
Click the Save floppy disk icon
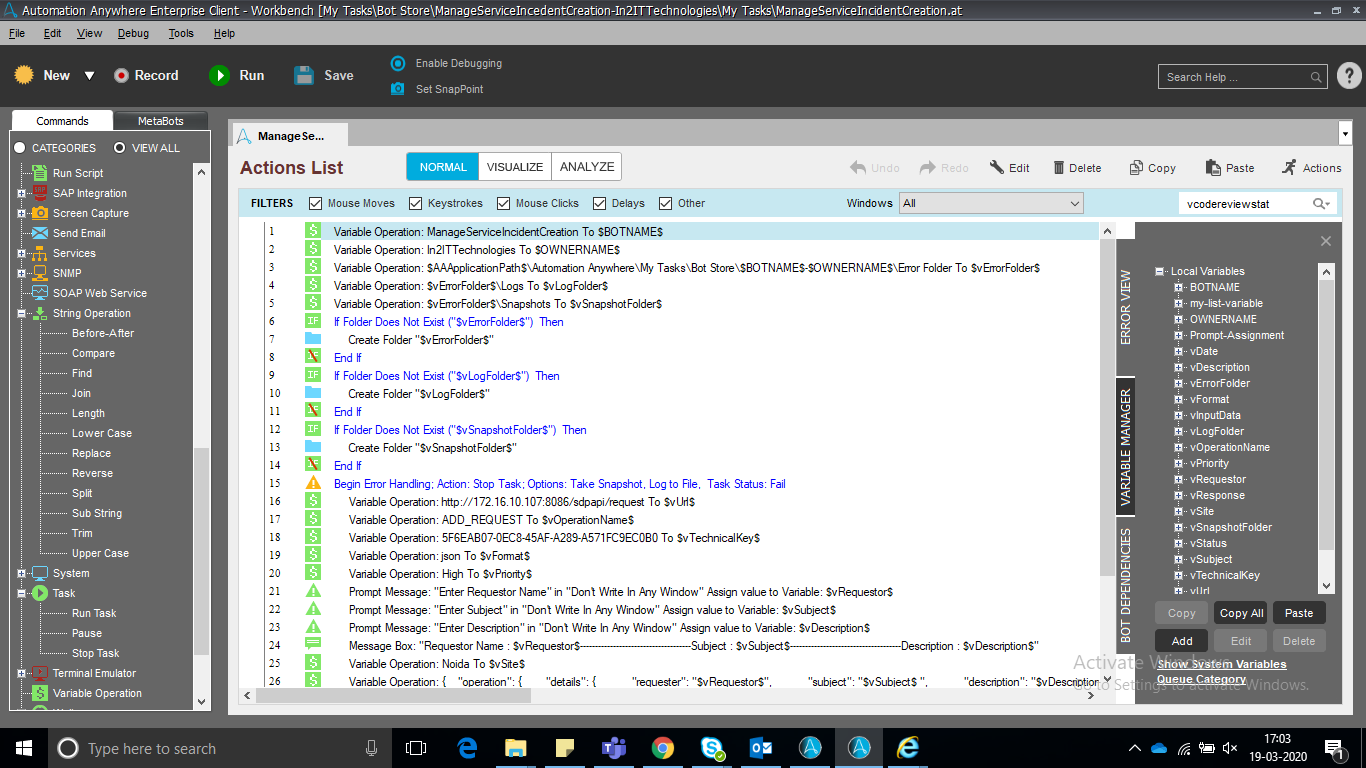(x=304, y=75)
